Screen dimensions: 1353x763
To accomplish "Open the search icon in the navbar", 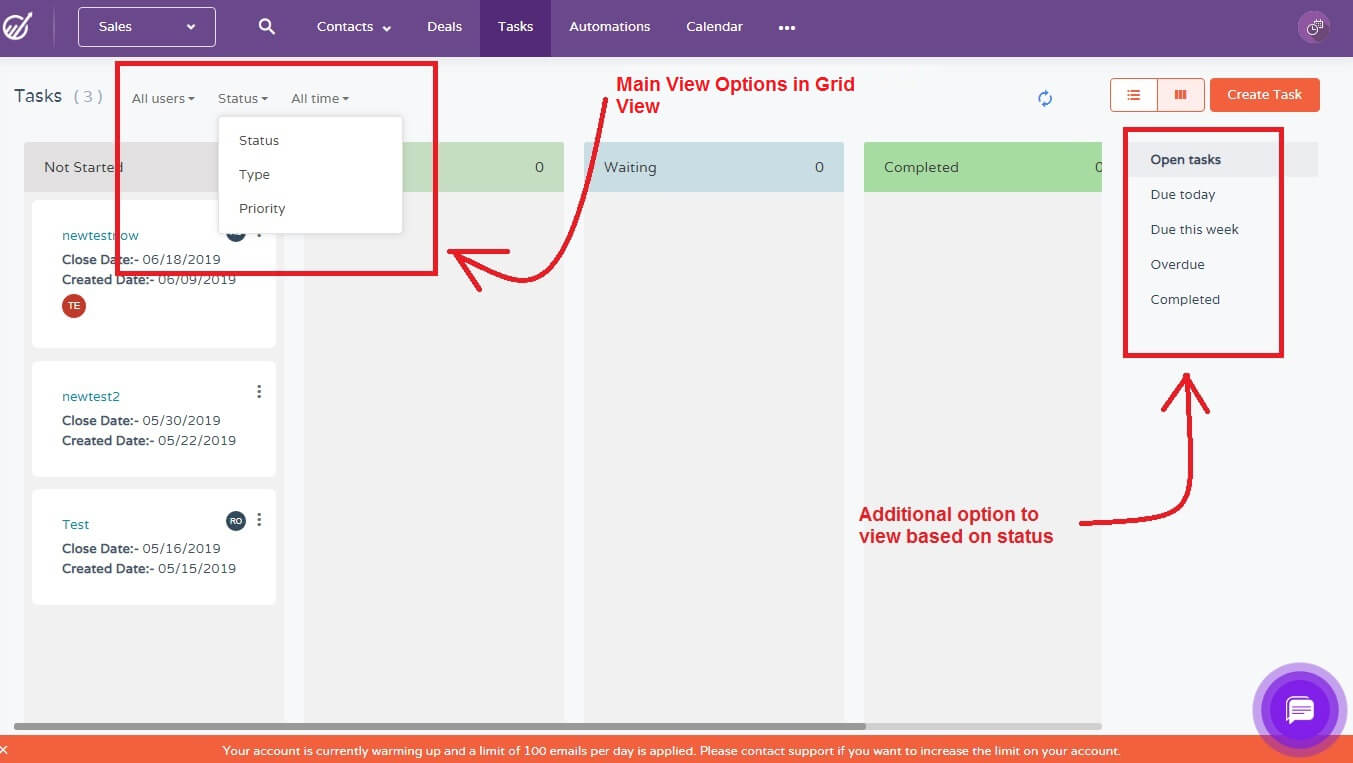I will click(266, 27).
